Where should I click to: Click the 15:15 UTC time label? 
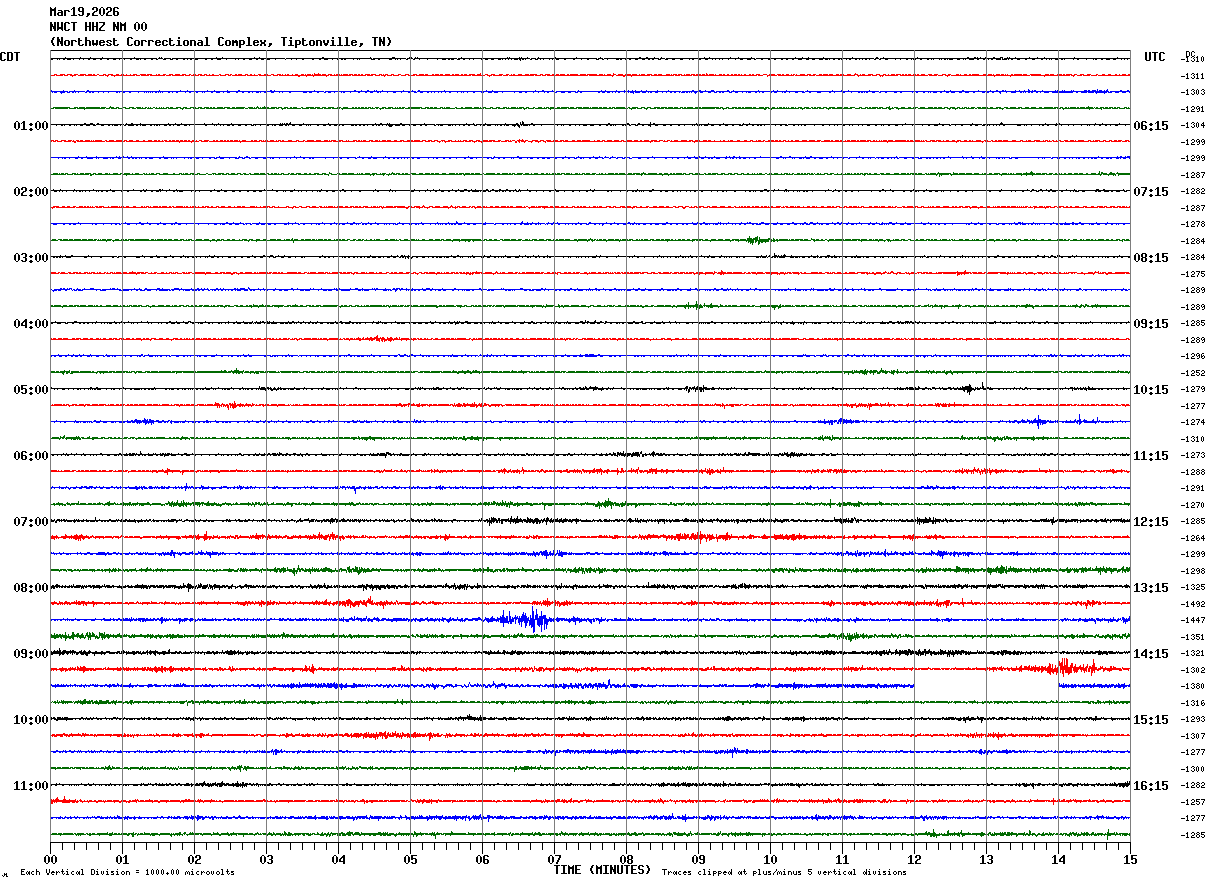point(1150,720)
